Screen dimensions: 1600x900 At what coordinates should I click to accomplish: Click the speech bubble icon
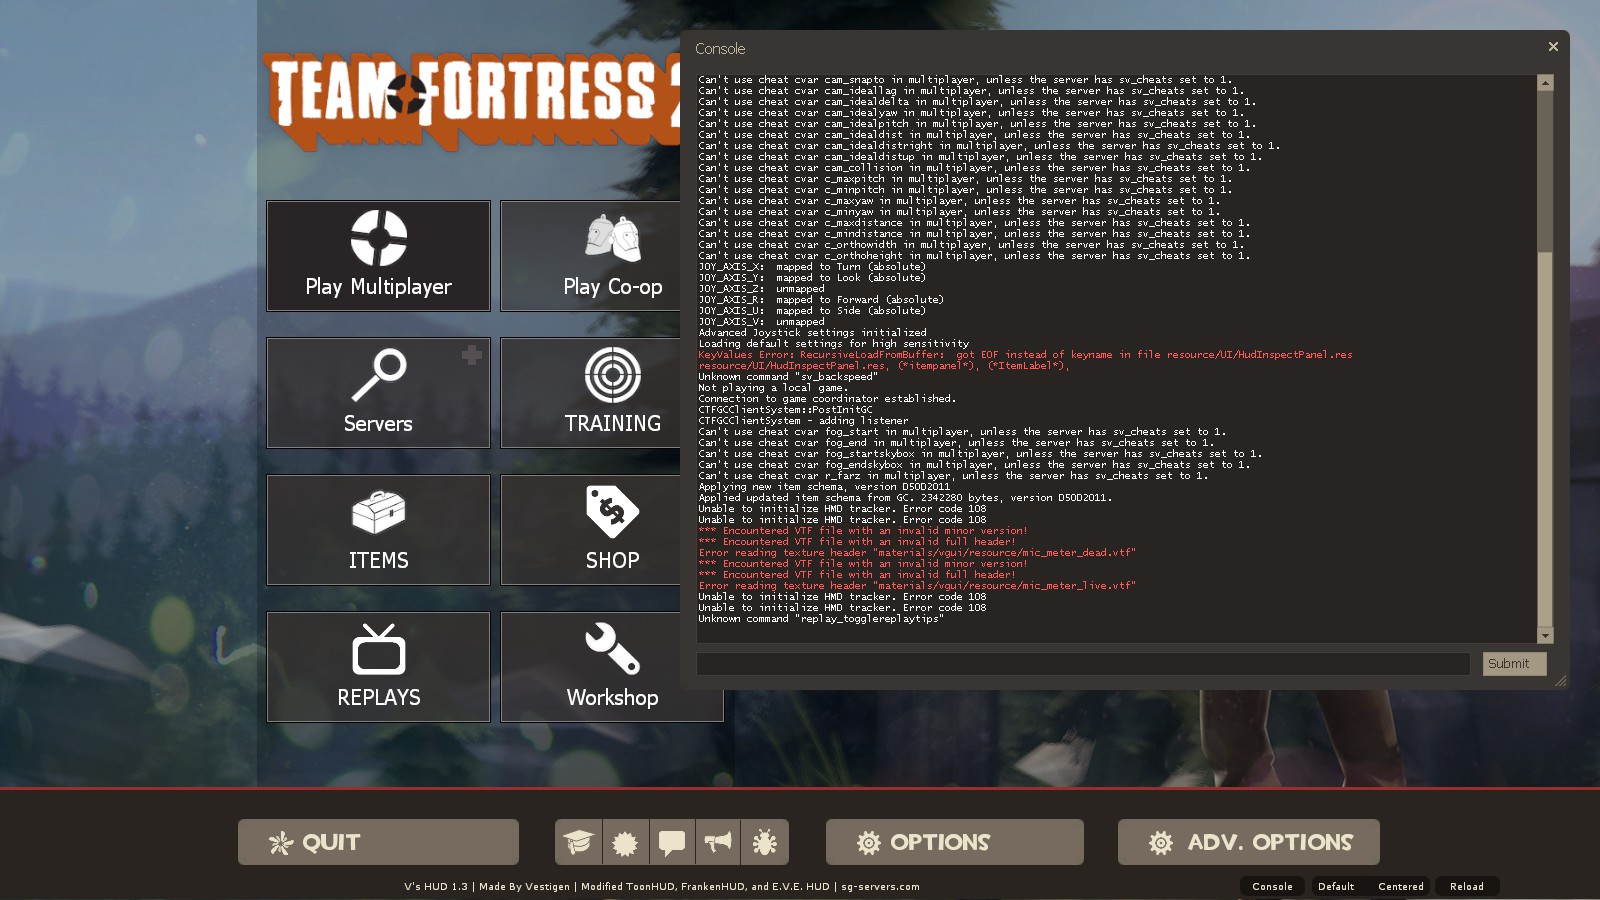click(672, 842)
